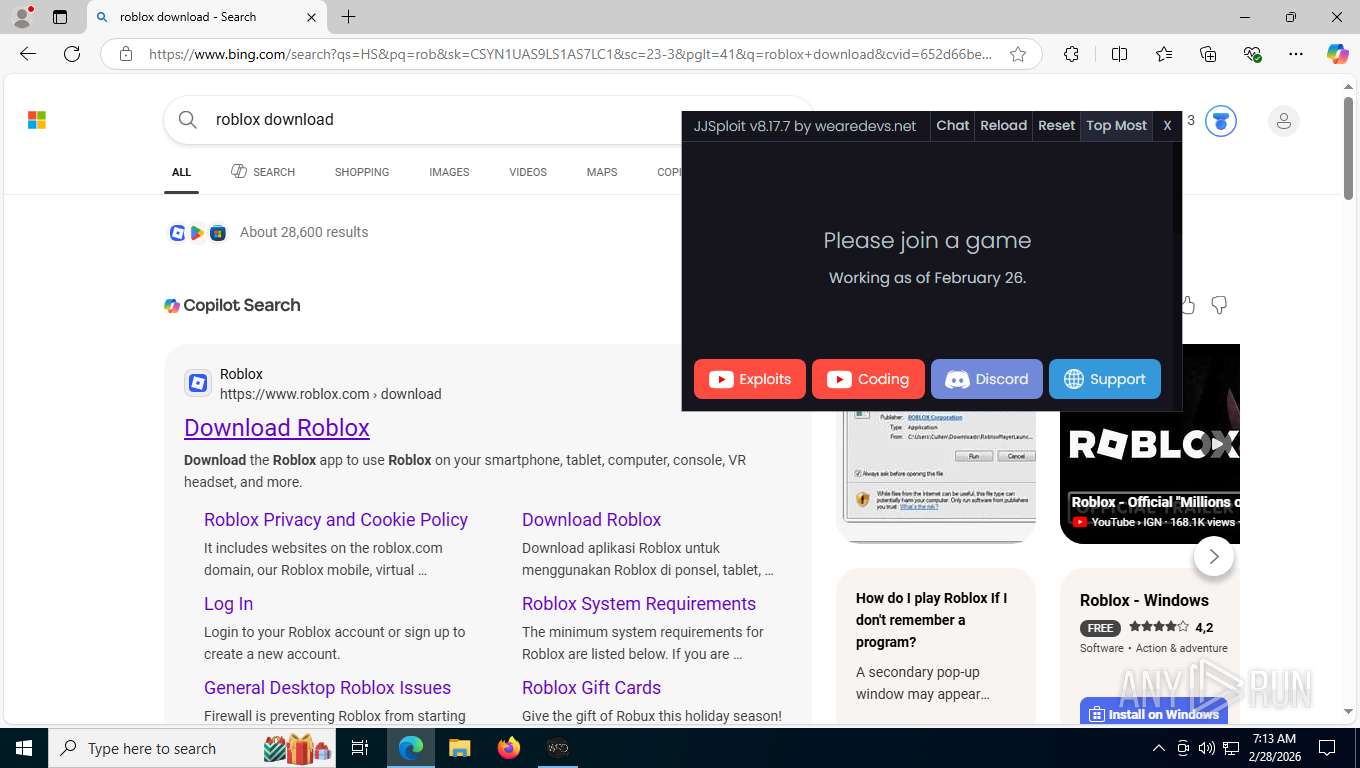Open a new tab with the plus button

(x=348, y=17)
